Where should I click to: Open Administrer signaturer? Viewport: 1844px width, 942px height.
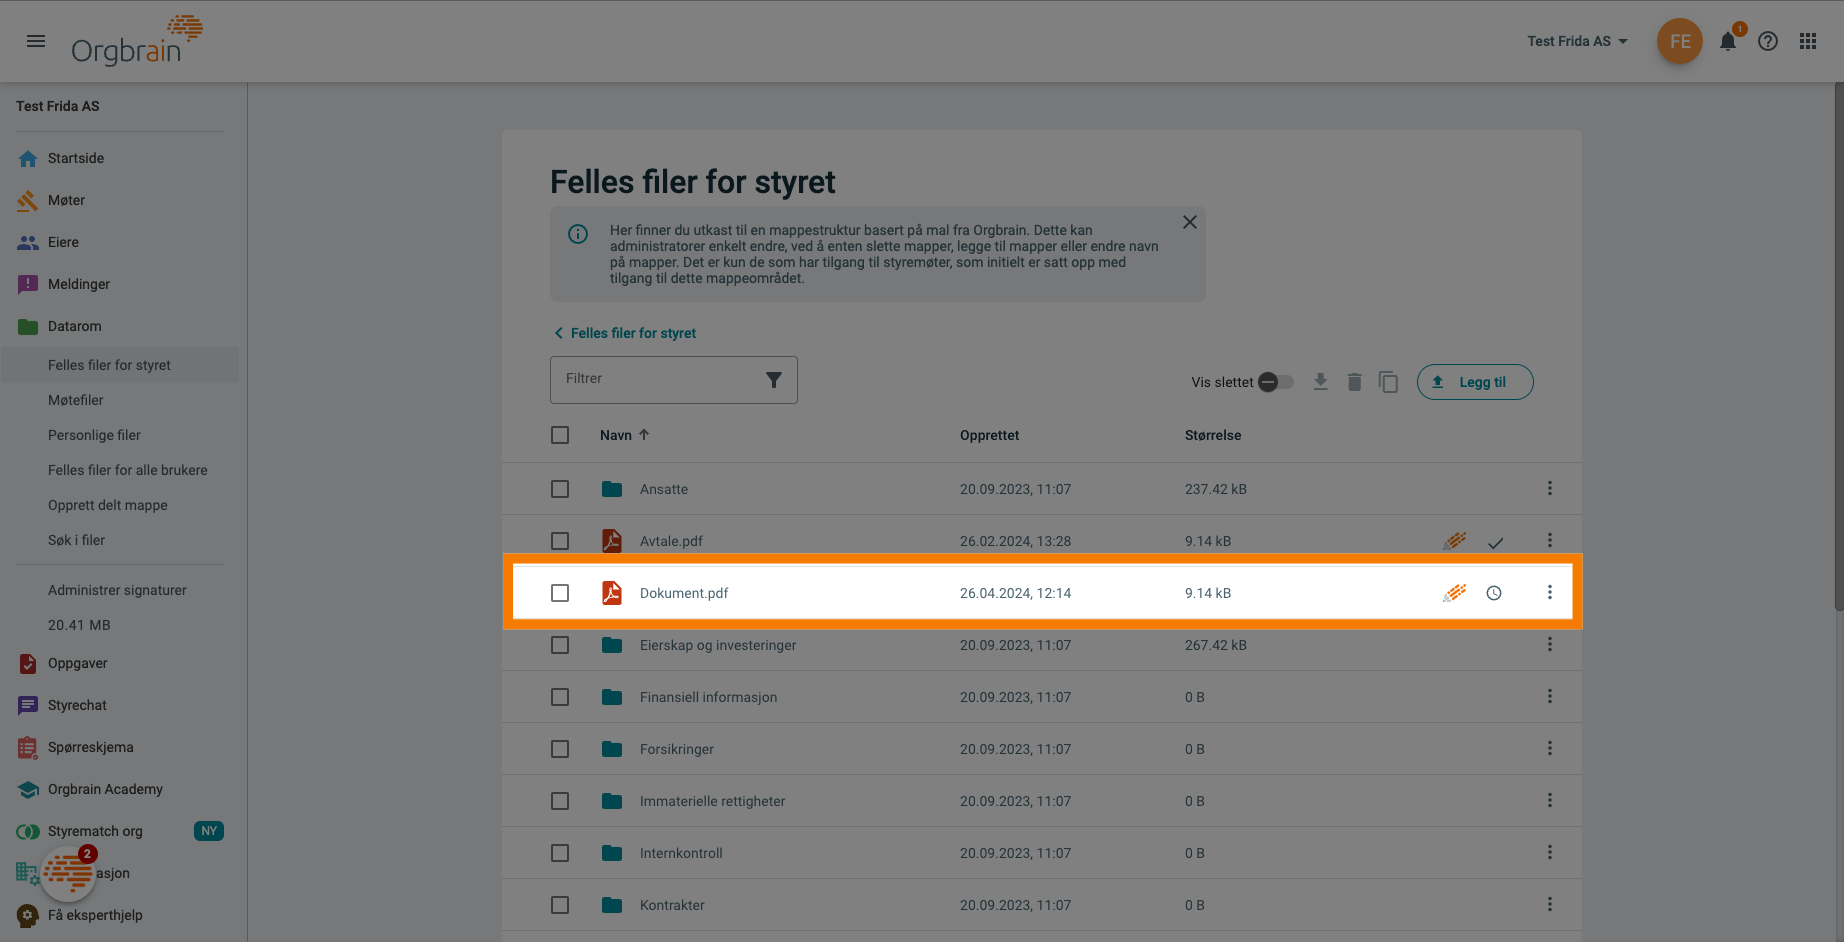(117, 590)
